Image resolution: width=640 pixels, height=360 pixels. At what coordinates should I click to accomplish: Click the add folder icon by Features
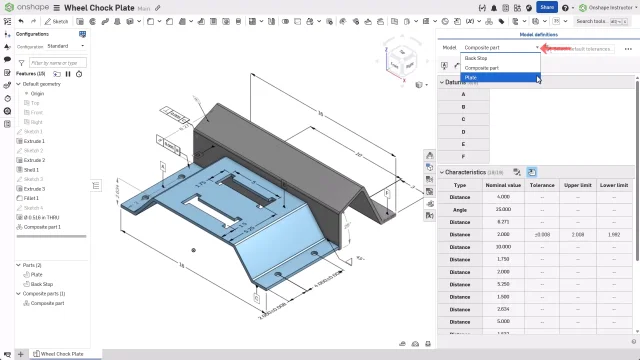[57, 74]
